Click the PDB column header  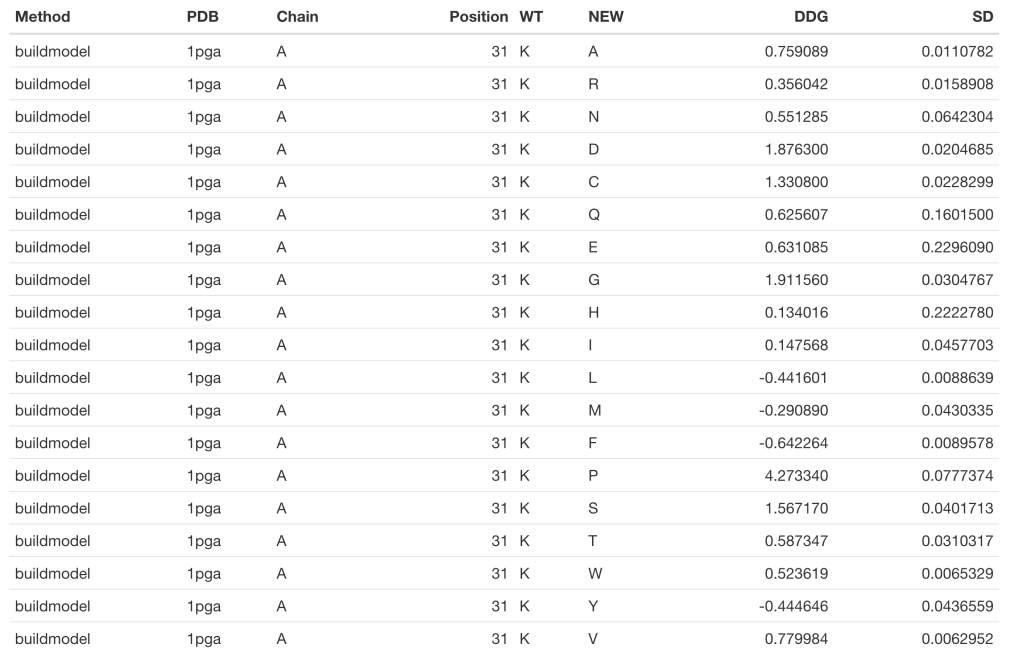(203, 17)
